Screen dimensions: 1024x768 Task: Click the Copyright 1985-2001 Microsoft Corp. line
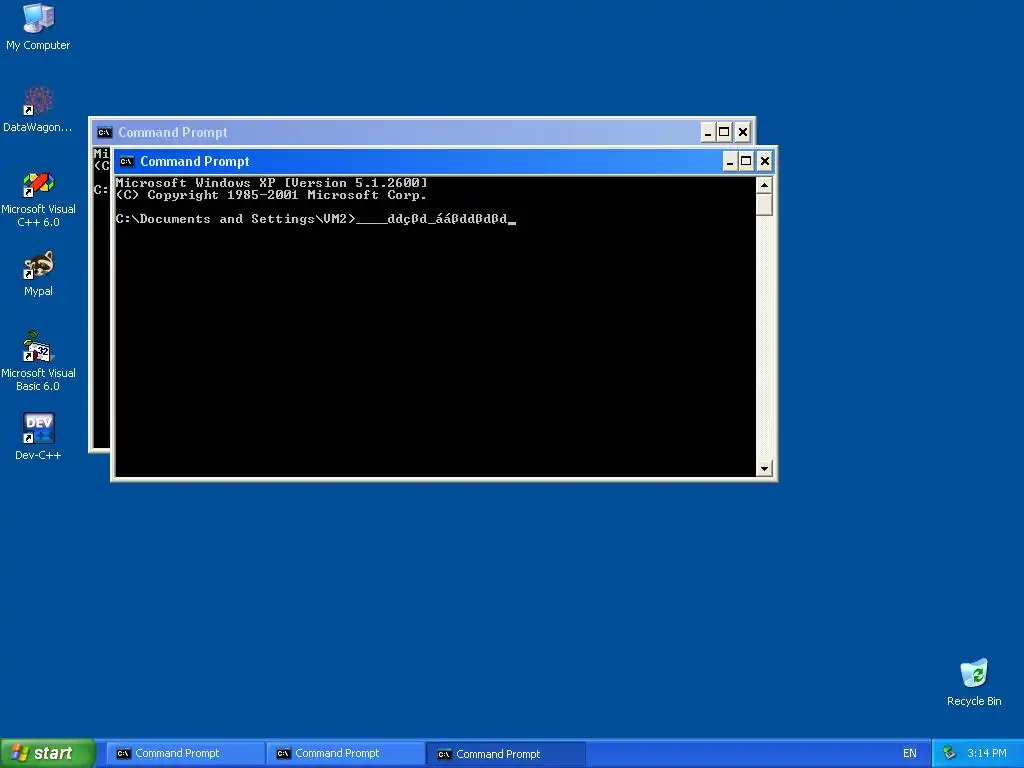coord(272,195)
